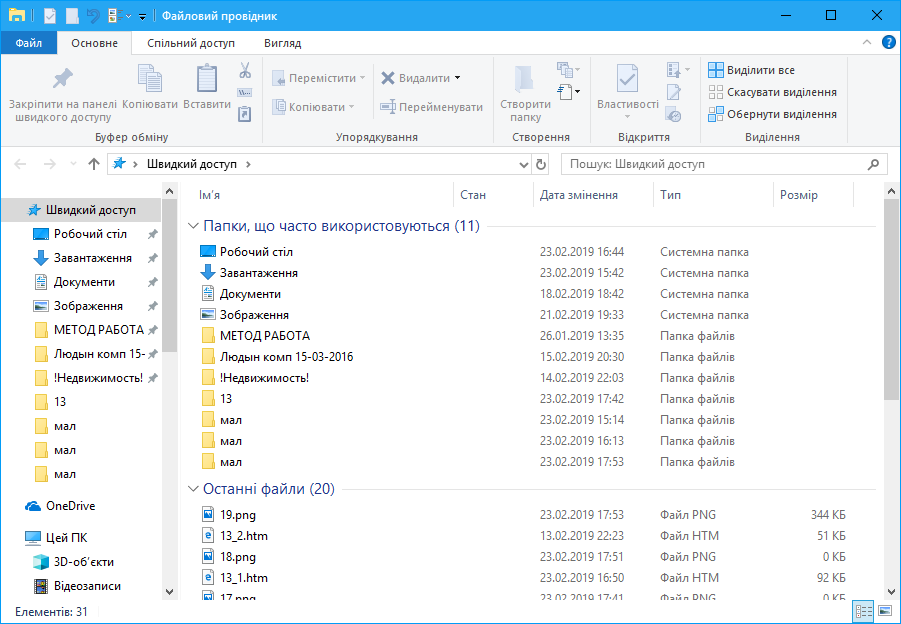This screenshot has width=901, height=624.
Task: Click the properties checkmark icon in title bar
Action: [x=50, y=16]
